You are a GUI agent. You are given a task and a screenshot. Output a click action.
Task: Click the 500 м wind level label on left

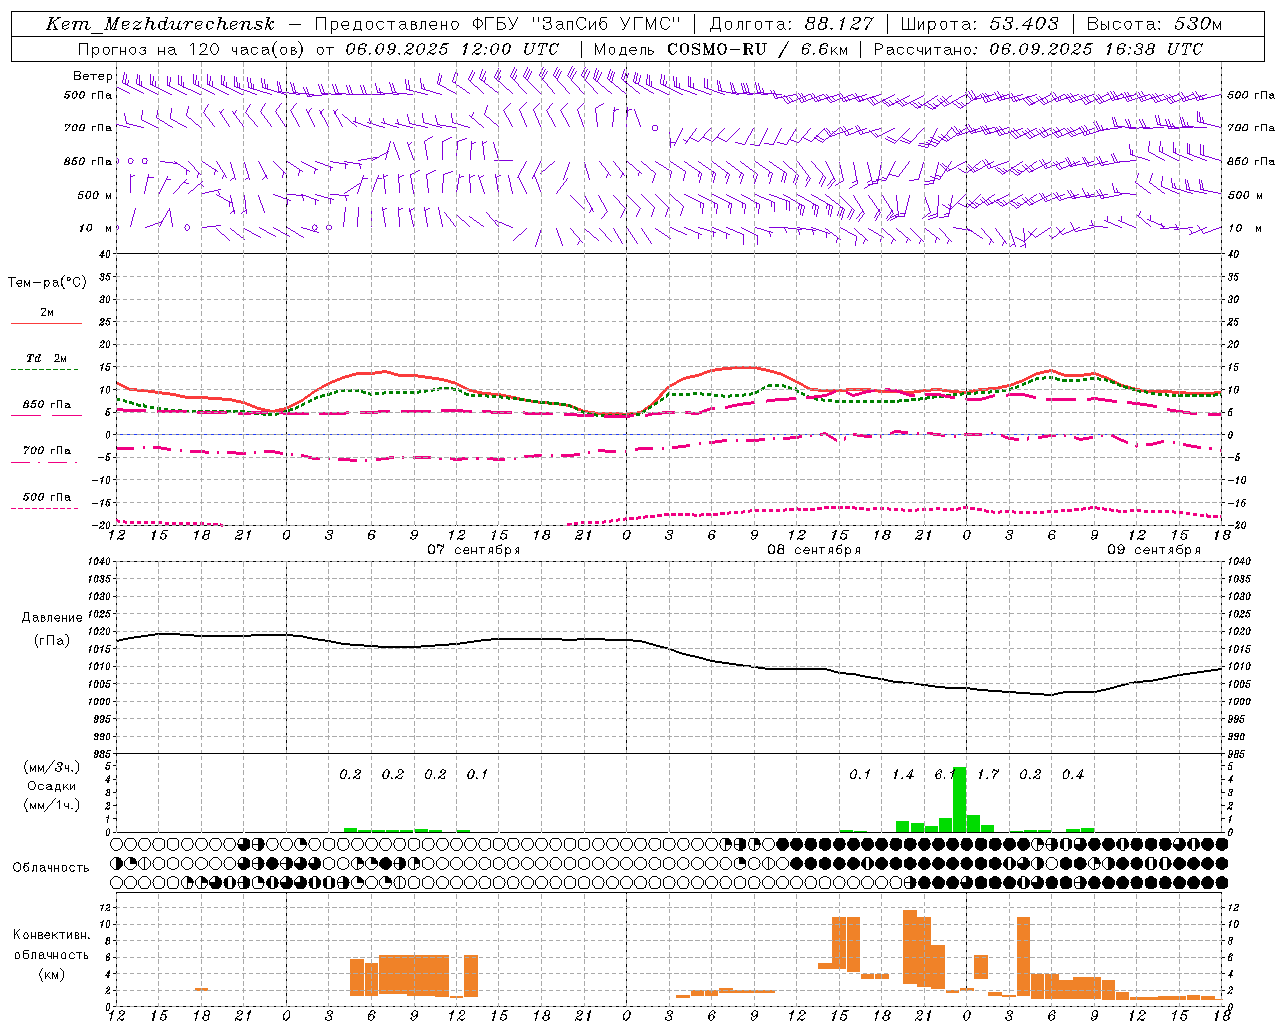(x=95, y=195)
